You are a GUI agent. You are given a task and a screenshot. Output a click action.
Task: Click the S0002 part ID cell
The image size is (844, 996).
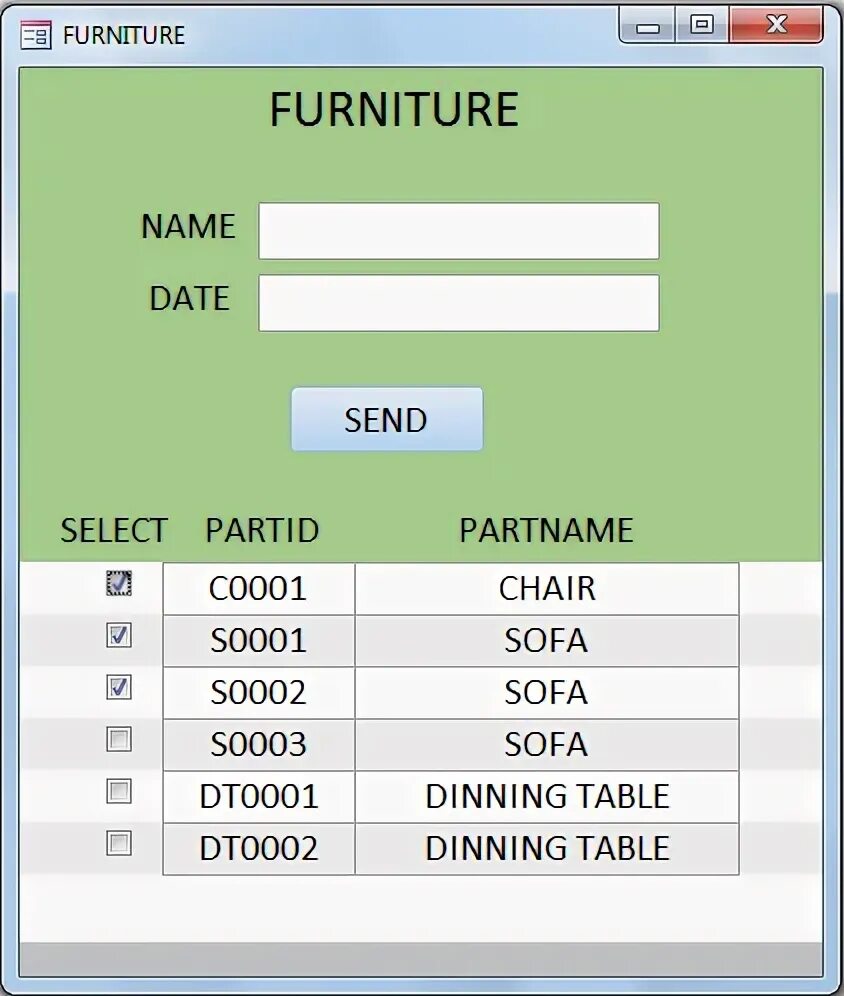click(x=258, y=692)
